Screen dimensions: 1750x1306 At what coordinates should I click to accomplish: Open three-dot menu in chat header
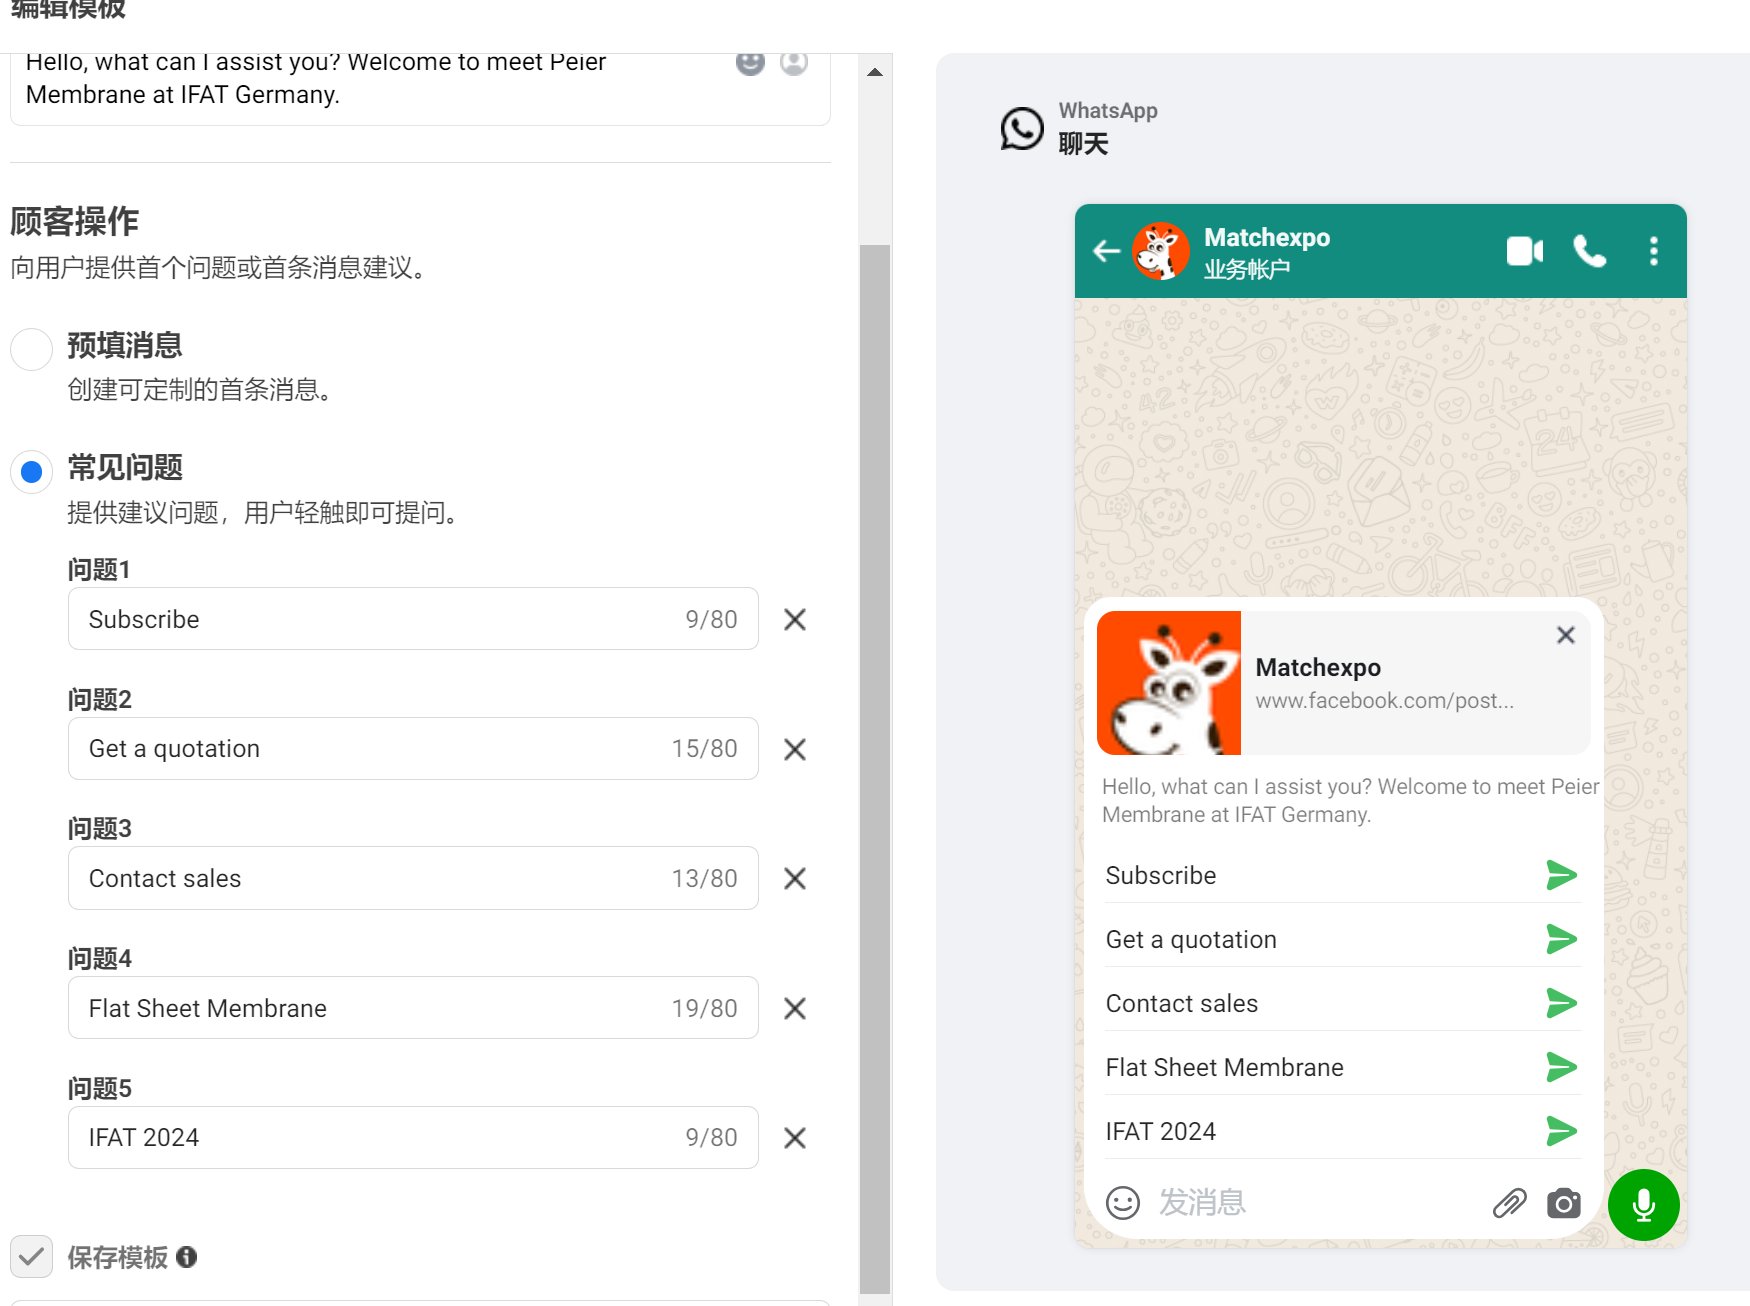1654,251
